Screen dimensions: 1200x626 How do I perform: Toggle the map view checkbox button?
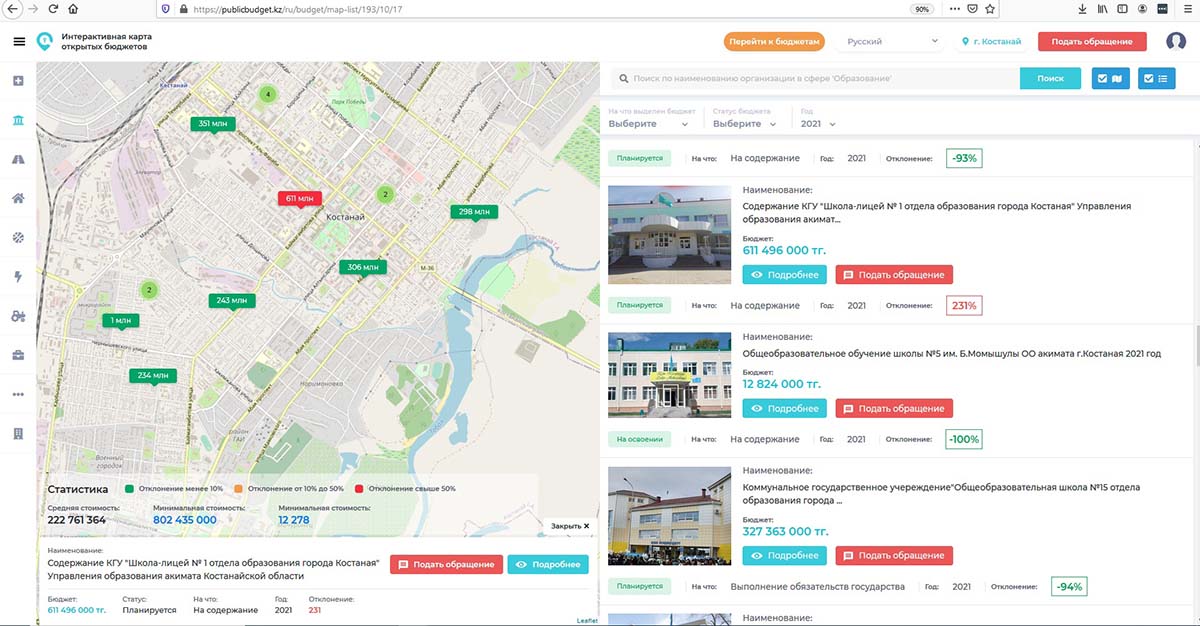1110,79
